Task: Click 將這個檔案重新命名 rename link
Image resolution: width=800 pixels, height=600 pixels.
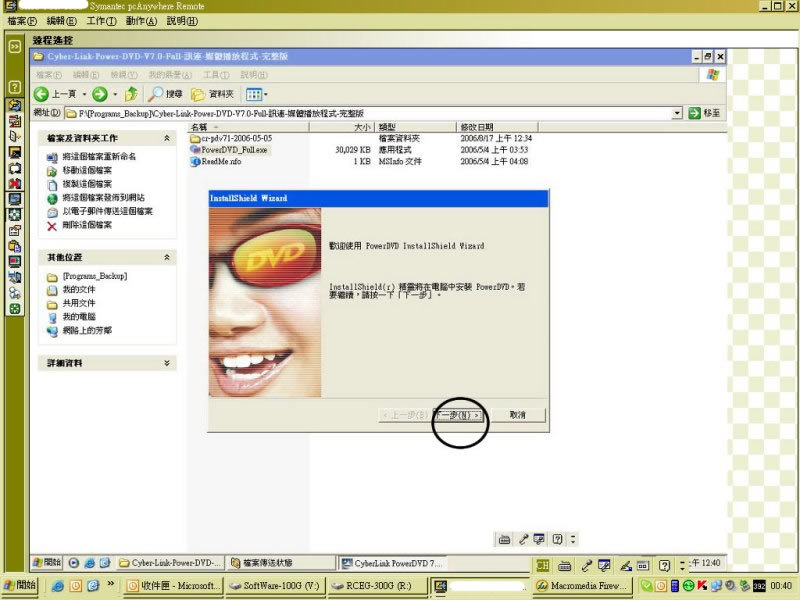Action: [x=99, y=157]
